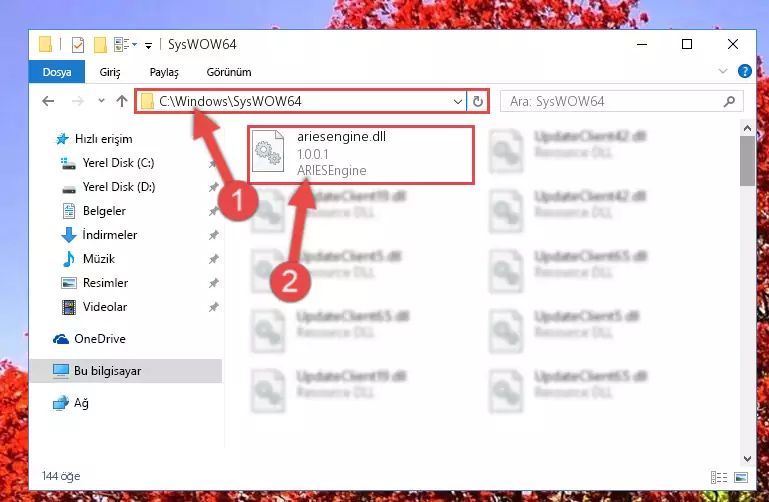Customize Quick Access Toolbar dropdown
This screenshot has height=502, width=769.
coord(148,46)
